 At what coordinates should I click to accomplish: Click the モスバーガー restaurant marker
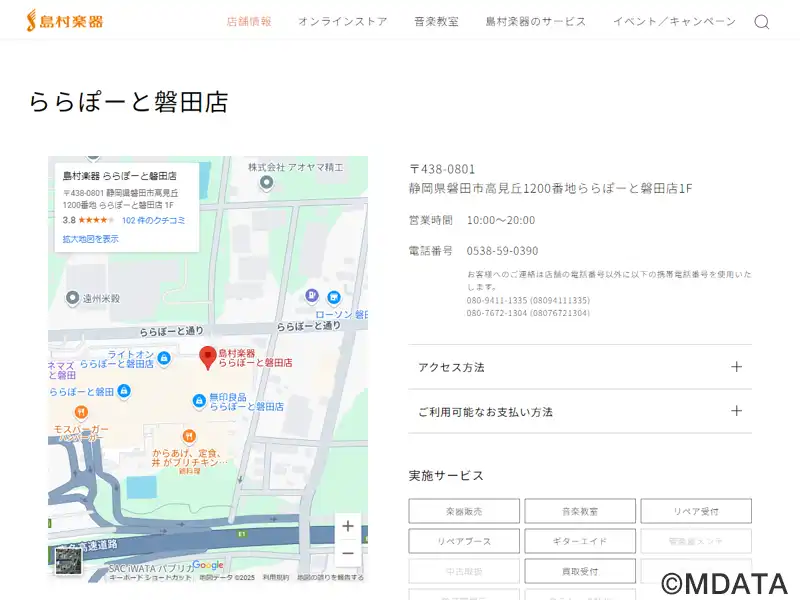coord(81,412)
